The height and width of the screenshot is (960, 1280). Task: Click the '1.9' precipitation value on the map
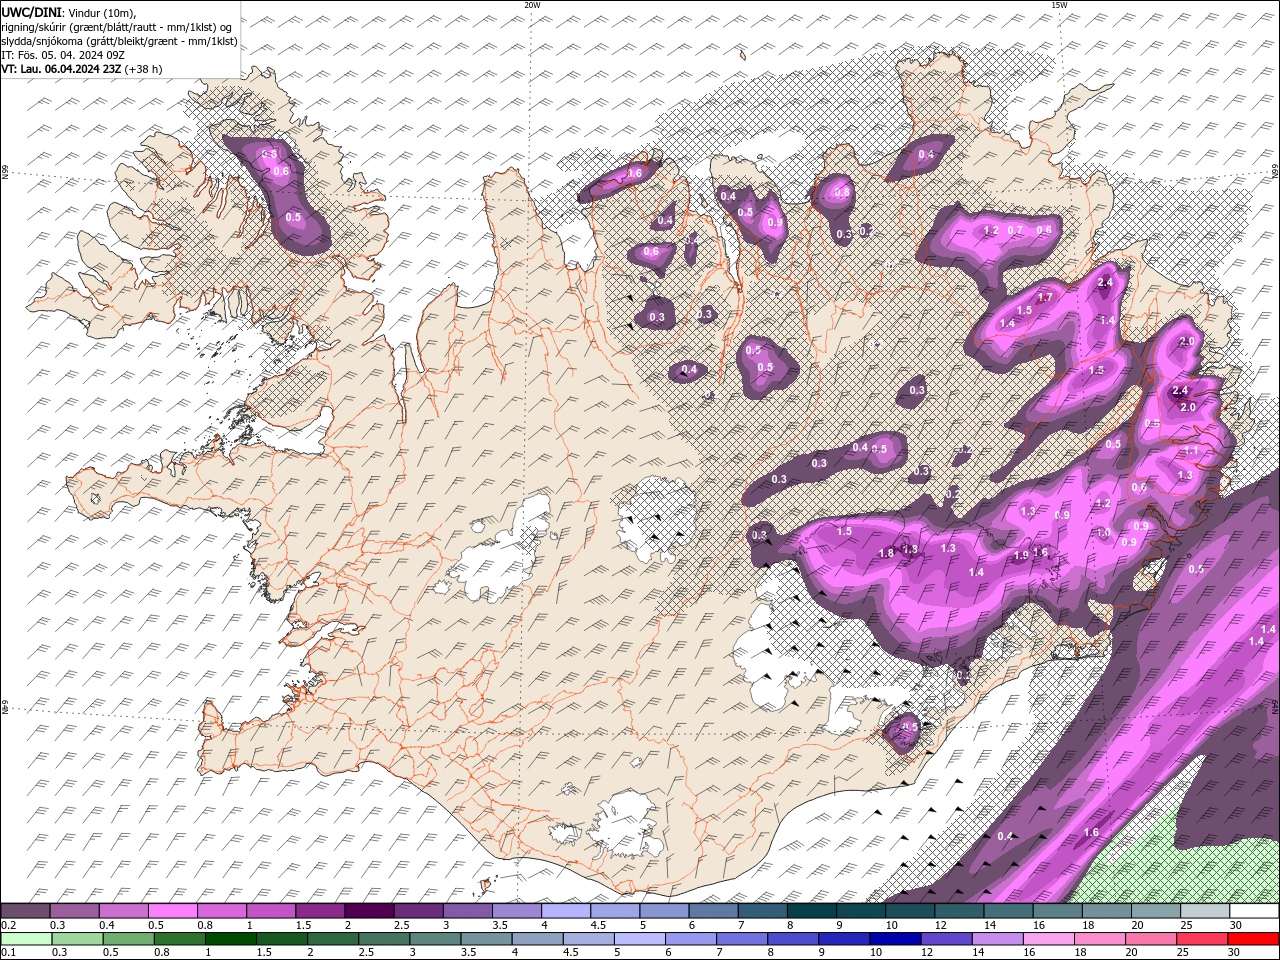pyautogui.click(x=1021, y=555)
